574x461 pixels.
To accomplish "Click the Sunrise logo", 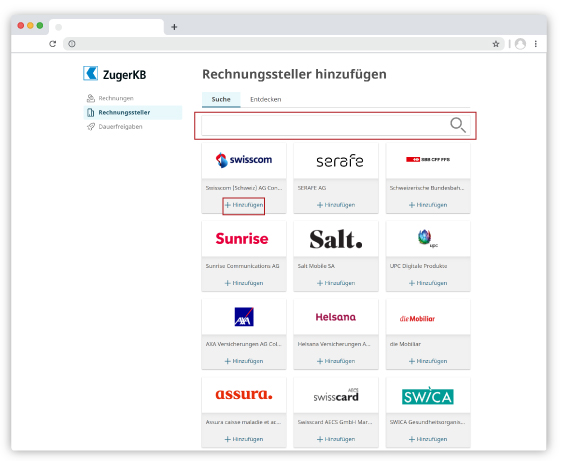I will click(242, 239).
